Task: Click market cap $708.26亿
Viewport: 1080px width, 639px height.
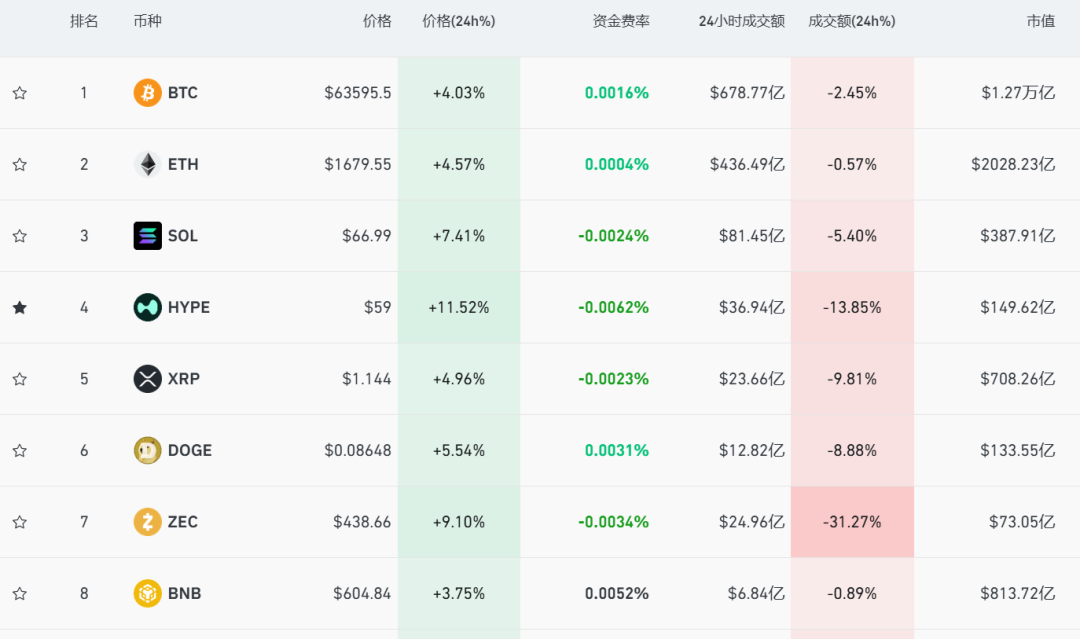Action: (1017, 379)
